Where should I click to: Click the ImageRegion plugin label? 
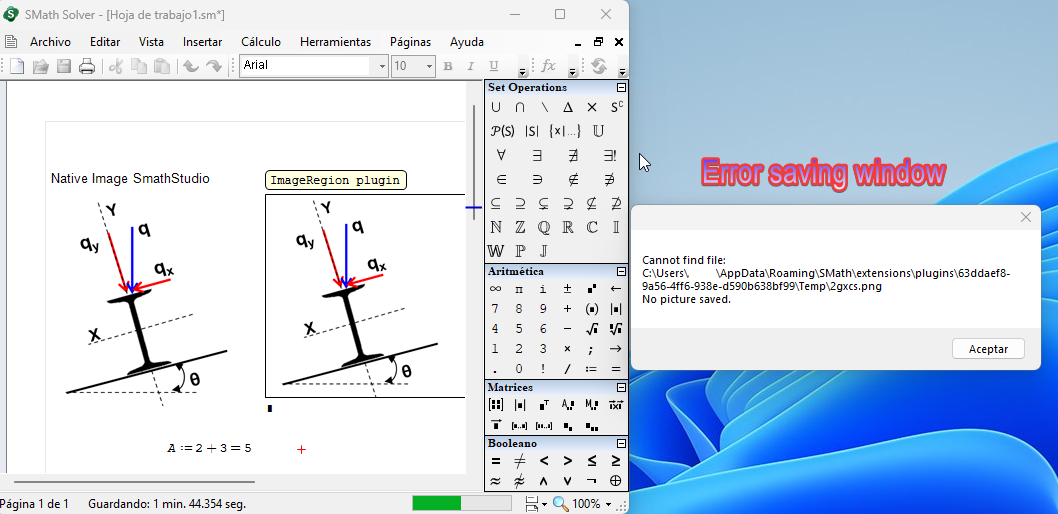pyautogui.click(x=335, y=181)
